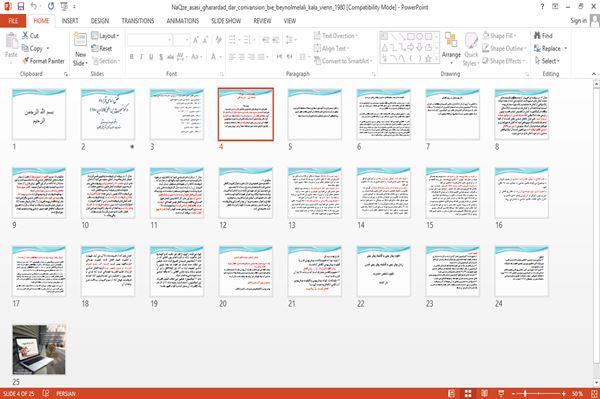
Task: Toggle Align Left paragraph button
Action: (x=232, y=57)
